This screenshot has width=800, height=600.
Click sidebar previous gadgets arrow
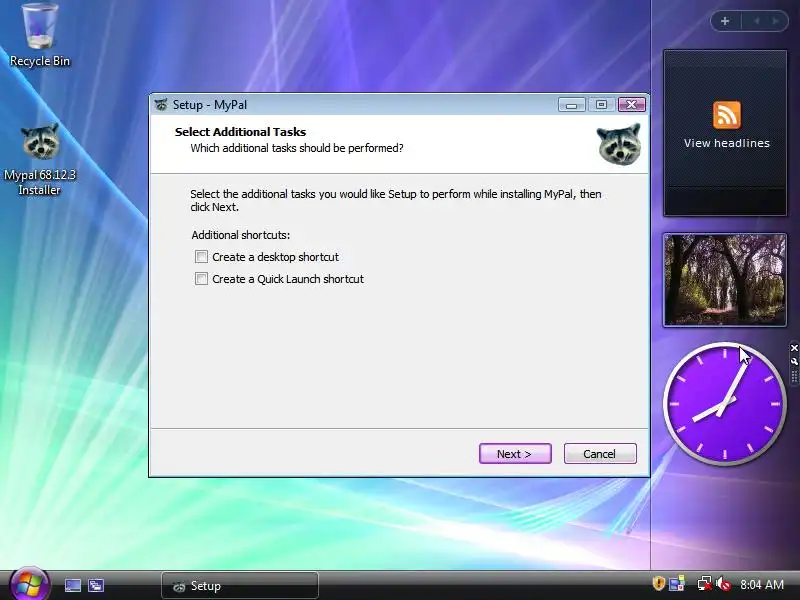pyautogui.click(x=757, y=21)
